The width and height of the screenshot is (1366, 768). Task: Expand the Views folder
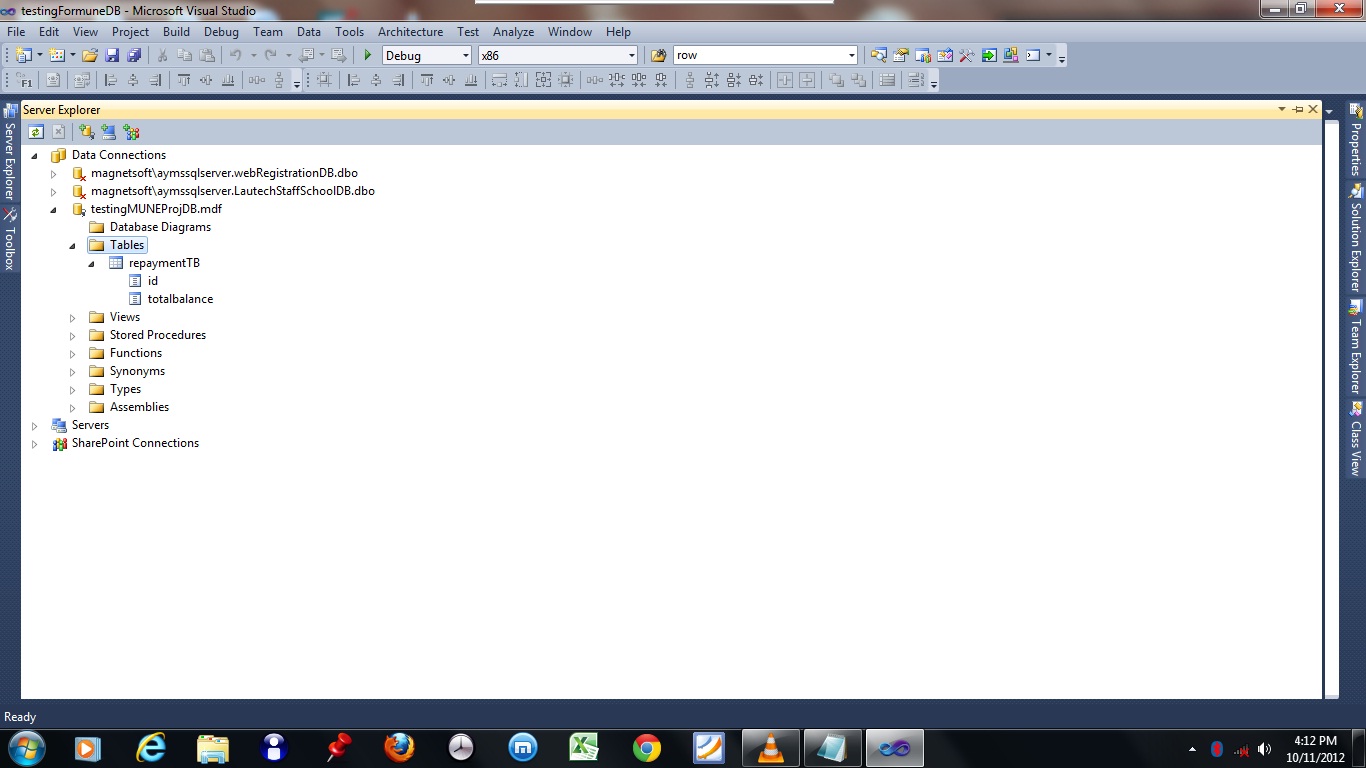pos(73,318)
